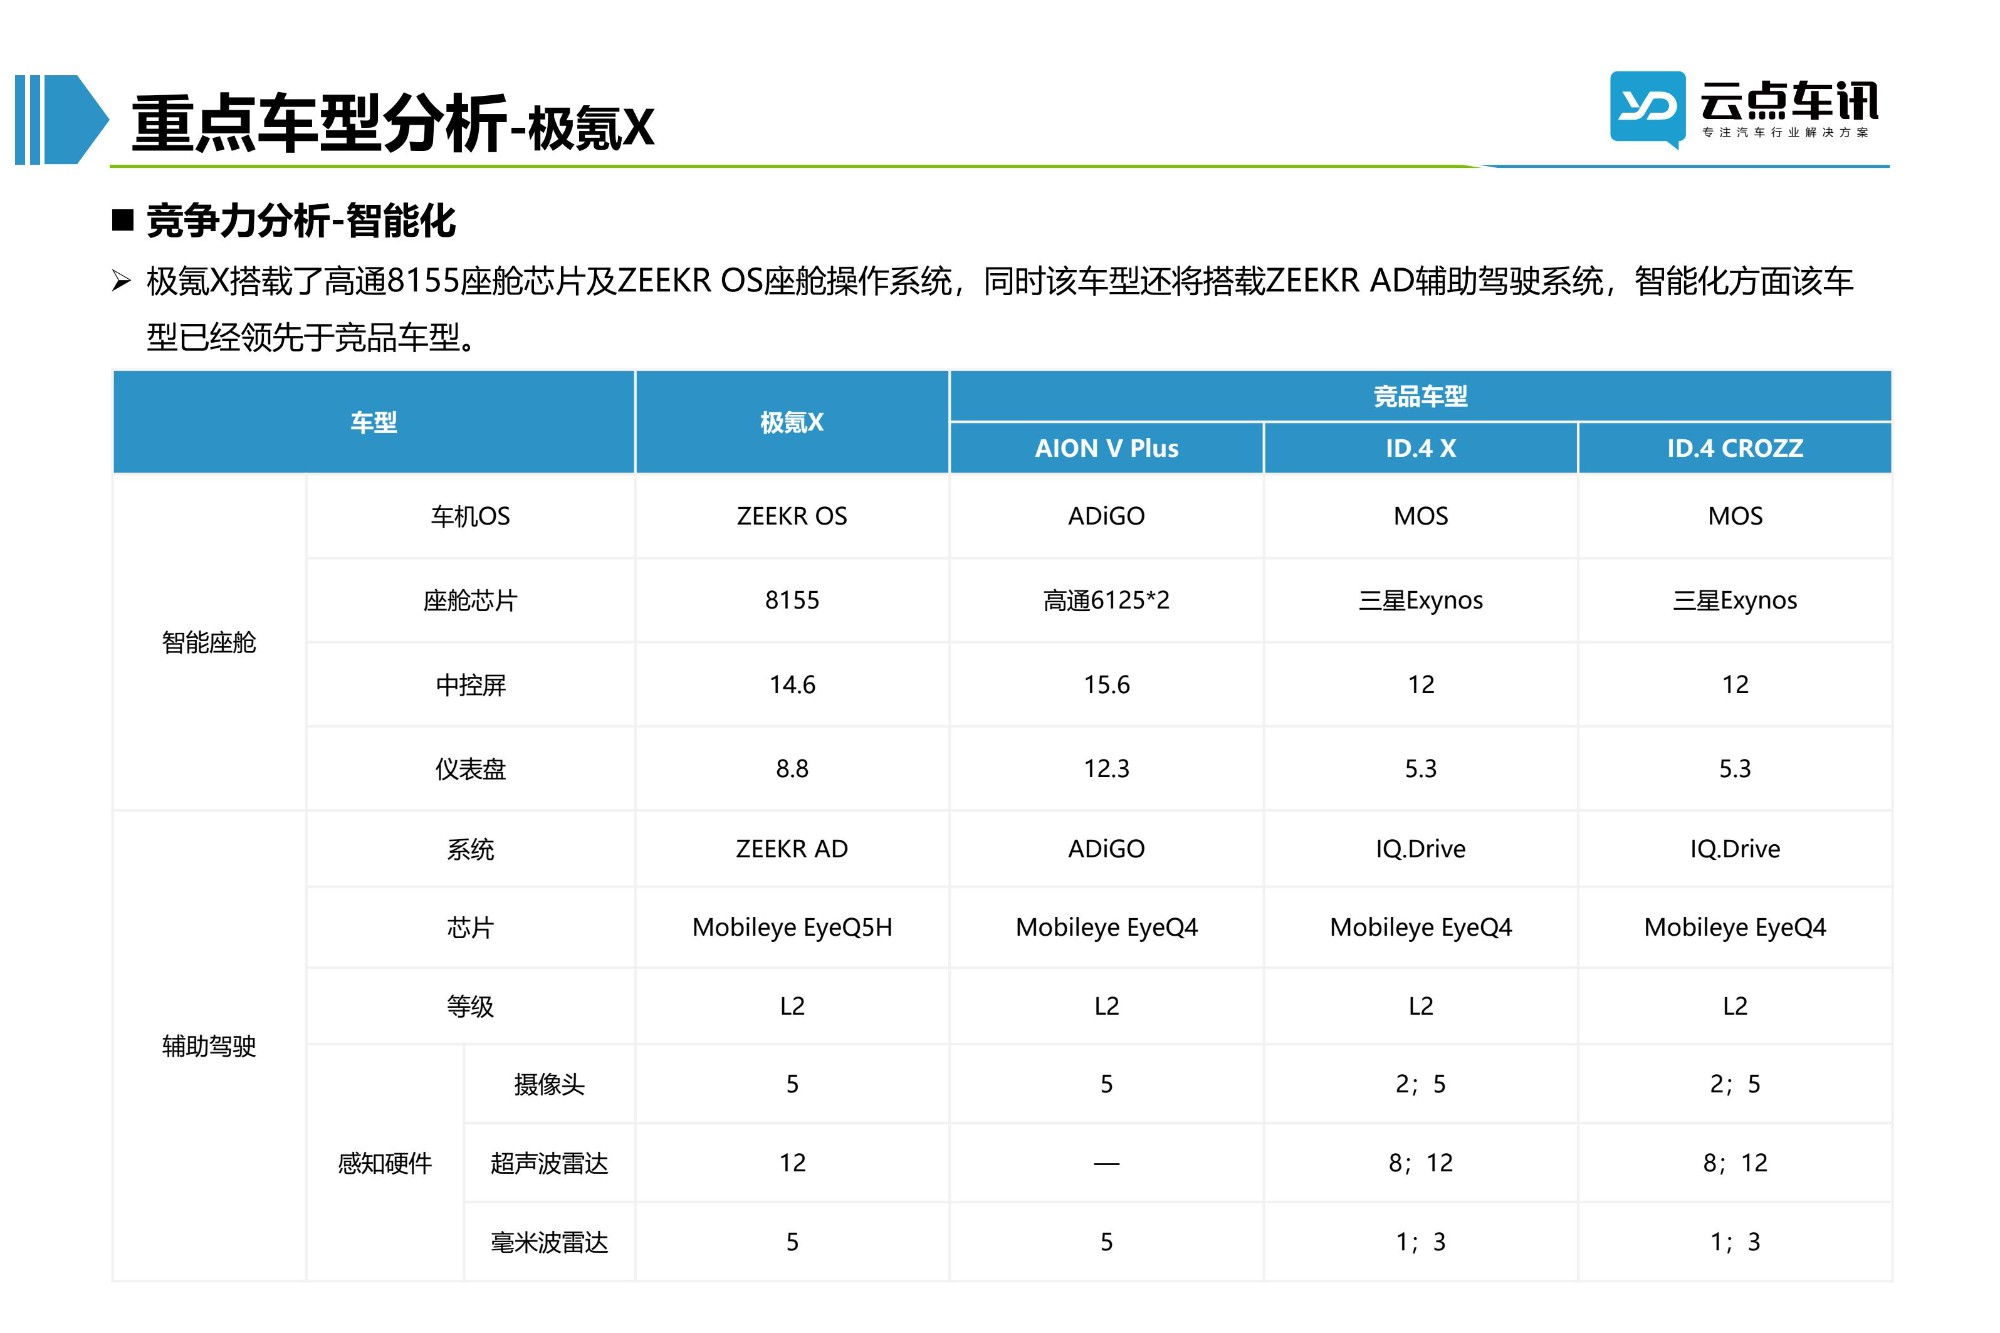Click the 感知硬件 group cell
The height and width of the screenshot is (1333, 2000).
pyautogui.click(x=385, y=1163)
